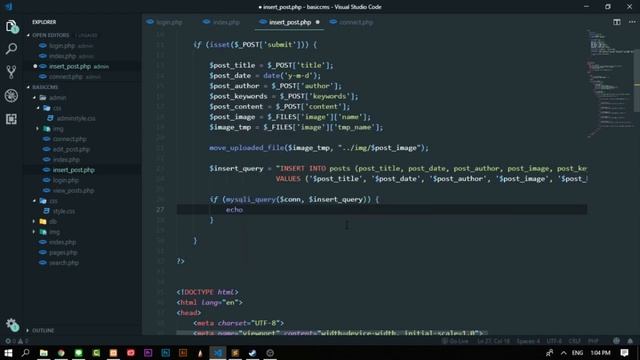
Task: Click the editor vertical scrollbar
Action: tap(637, 82)
